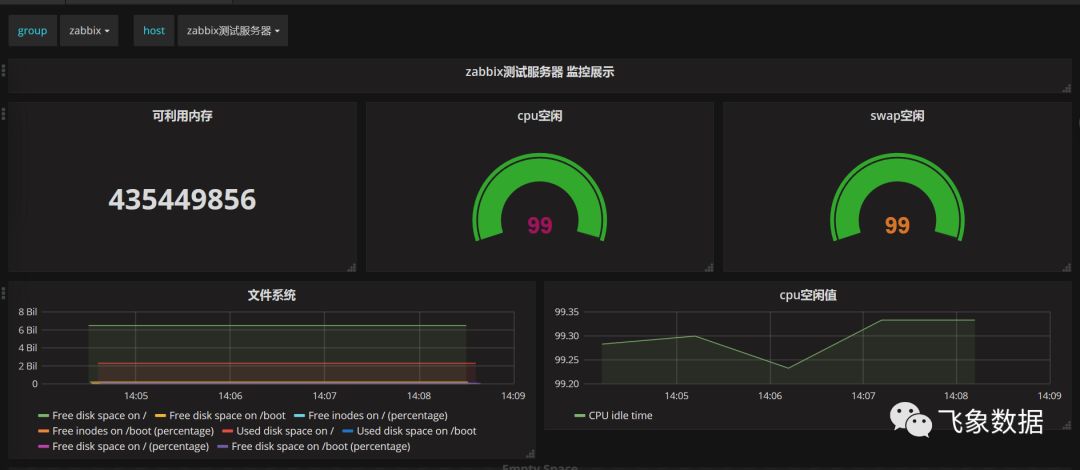Open the zabbix group dropdown
1080x470 pixels.
(x=89, y=30)
